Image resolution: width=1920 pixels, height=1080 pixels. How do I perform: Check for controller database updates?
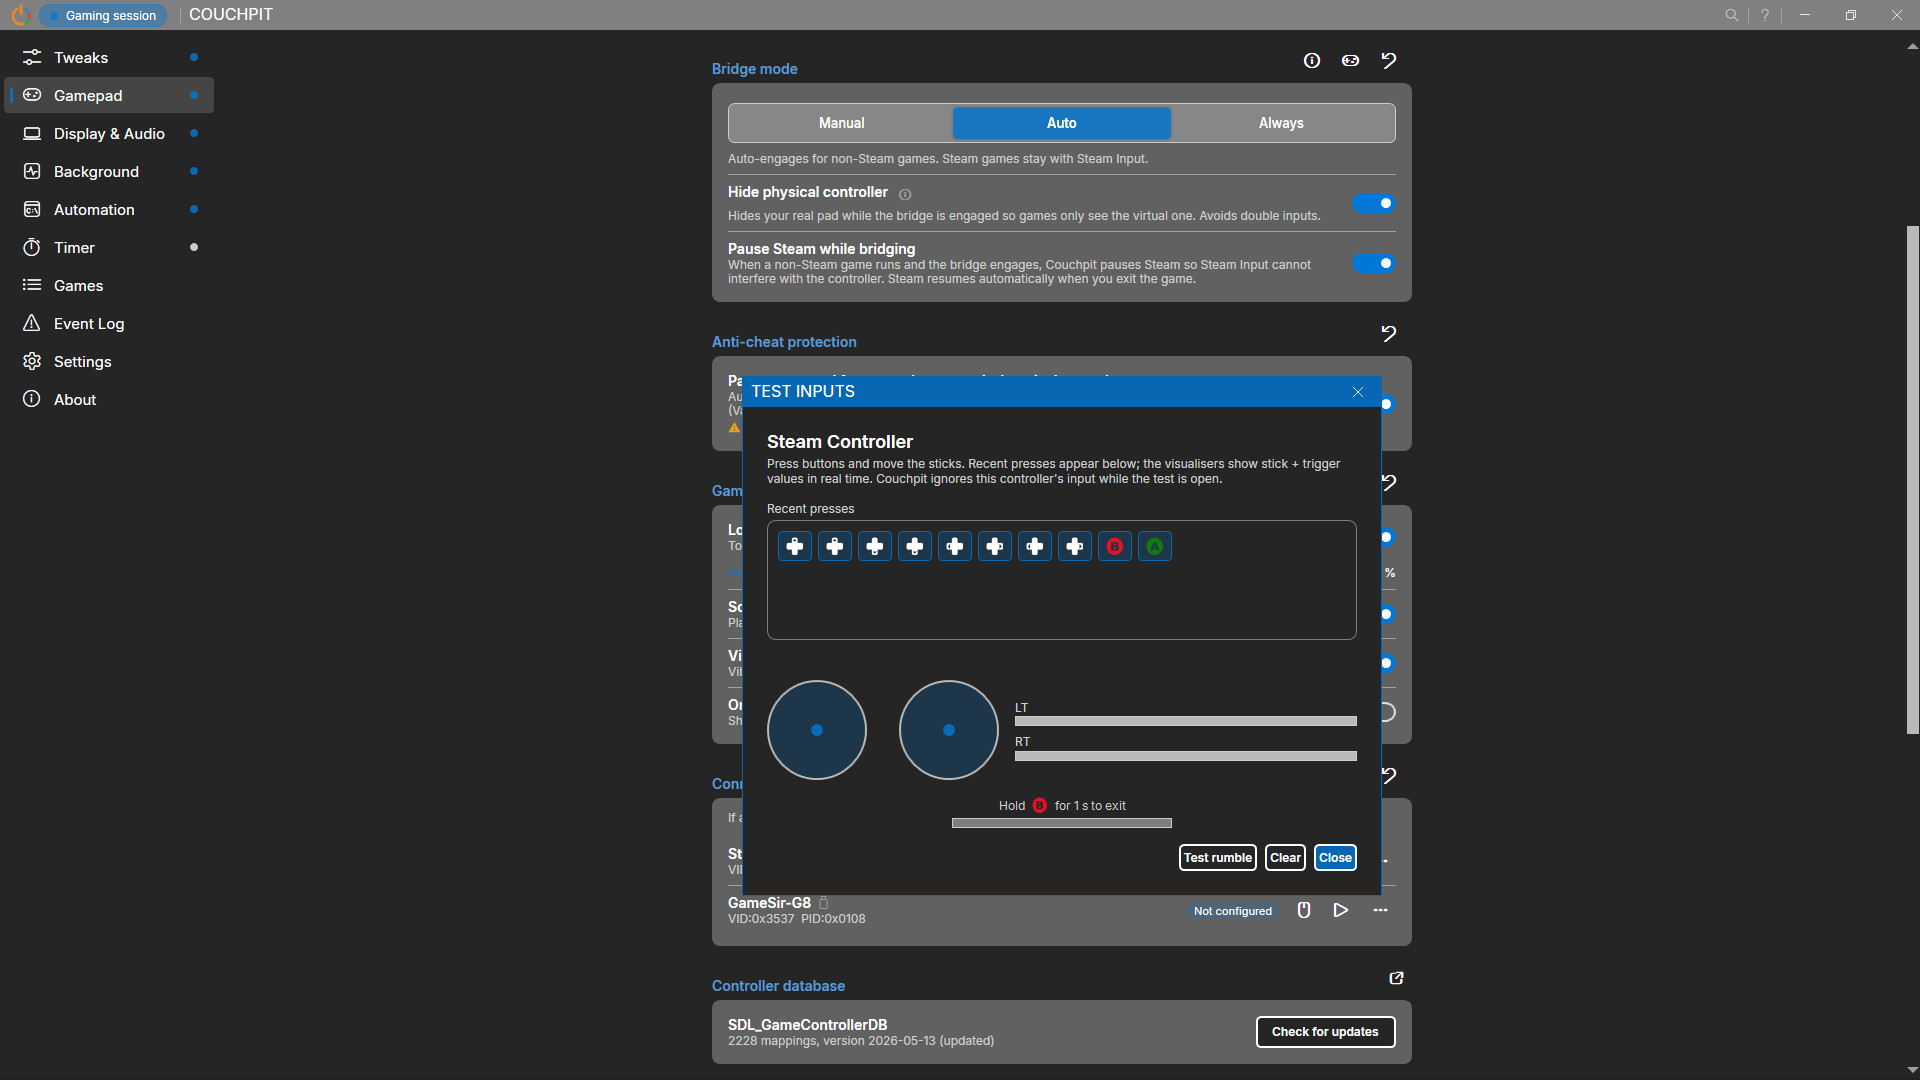[1325, 1032]
